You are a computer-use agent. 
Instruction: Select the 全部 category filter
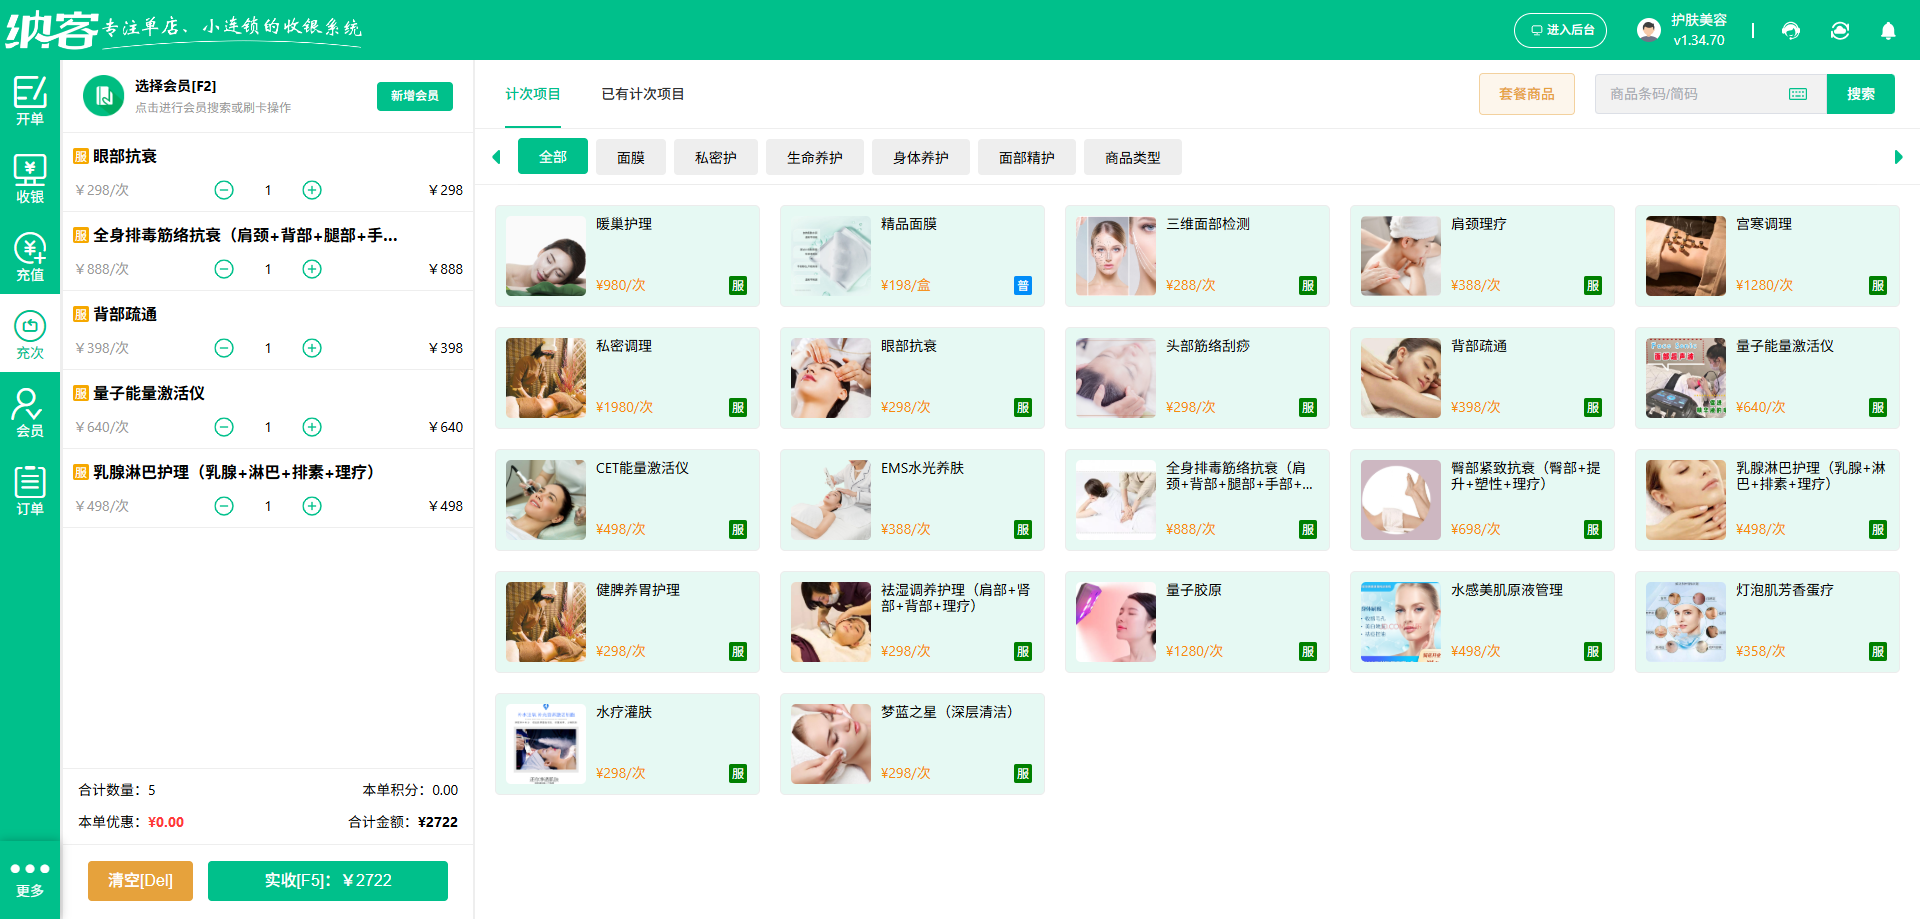tap(553, 157)
